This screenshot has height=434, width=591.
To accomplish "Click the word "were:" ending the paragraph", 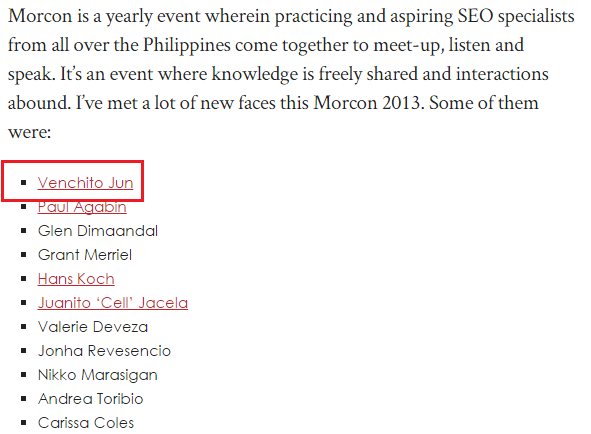I will (29, 132).
